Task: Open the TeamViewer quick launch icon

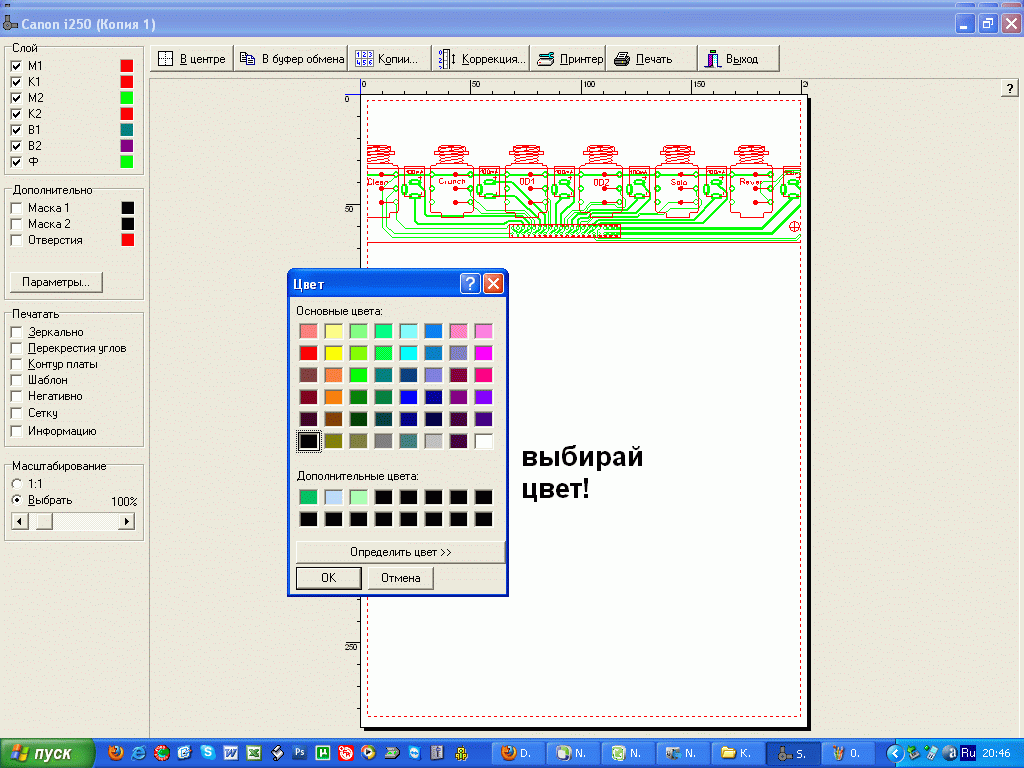Action: (415, 753)
